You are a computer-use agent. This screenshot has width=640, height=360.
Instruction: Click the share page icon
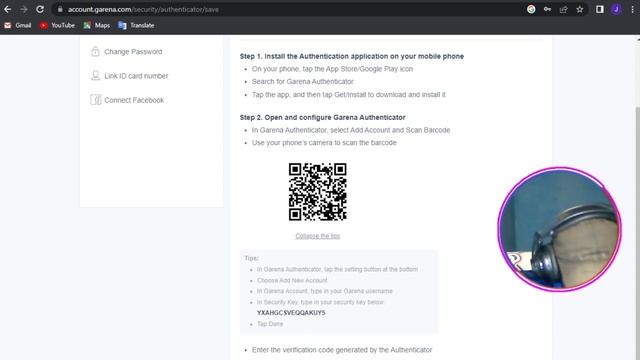pos(564,9)
